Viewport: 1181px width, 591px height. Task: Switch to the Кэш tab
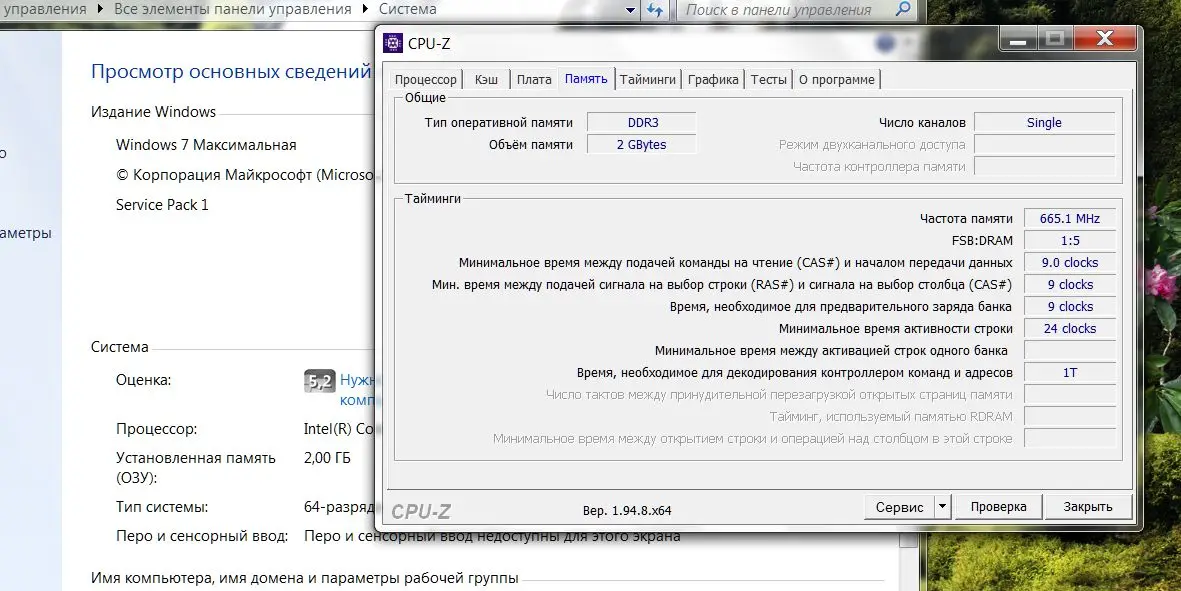click(x=486, y=80)
